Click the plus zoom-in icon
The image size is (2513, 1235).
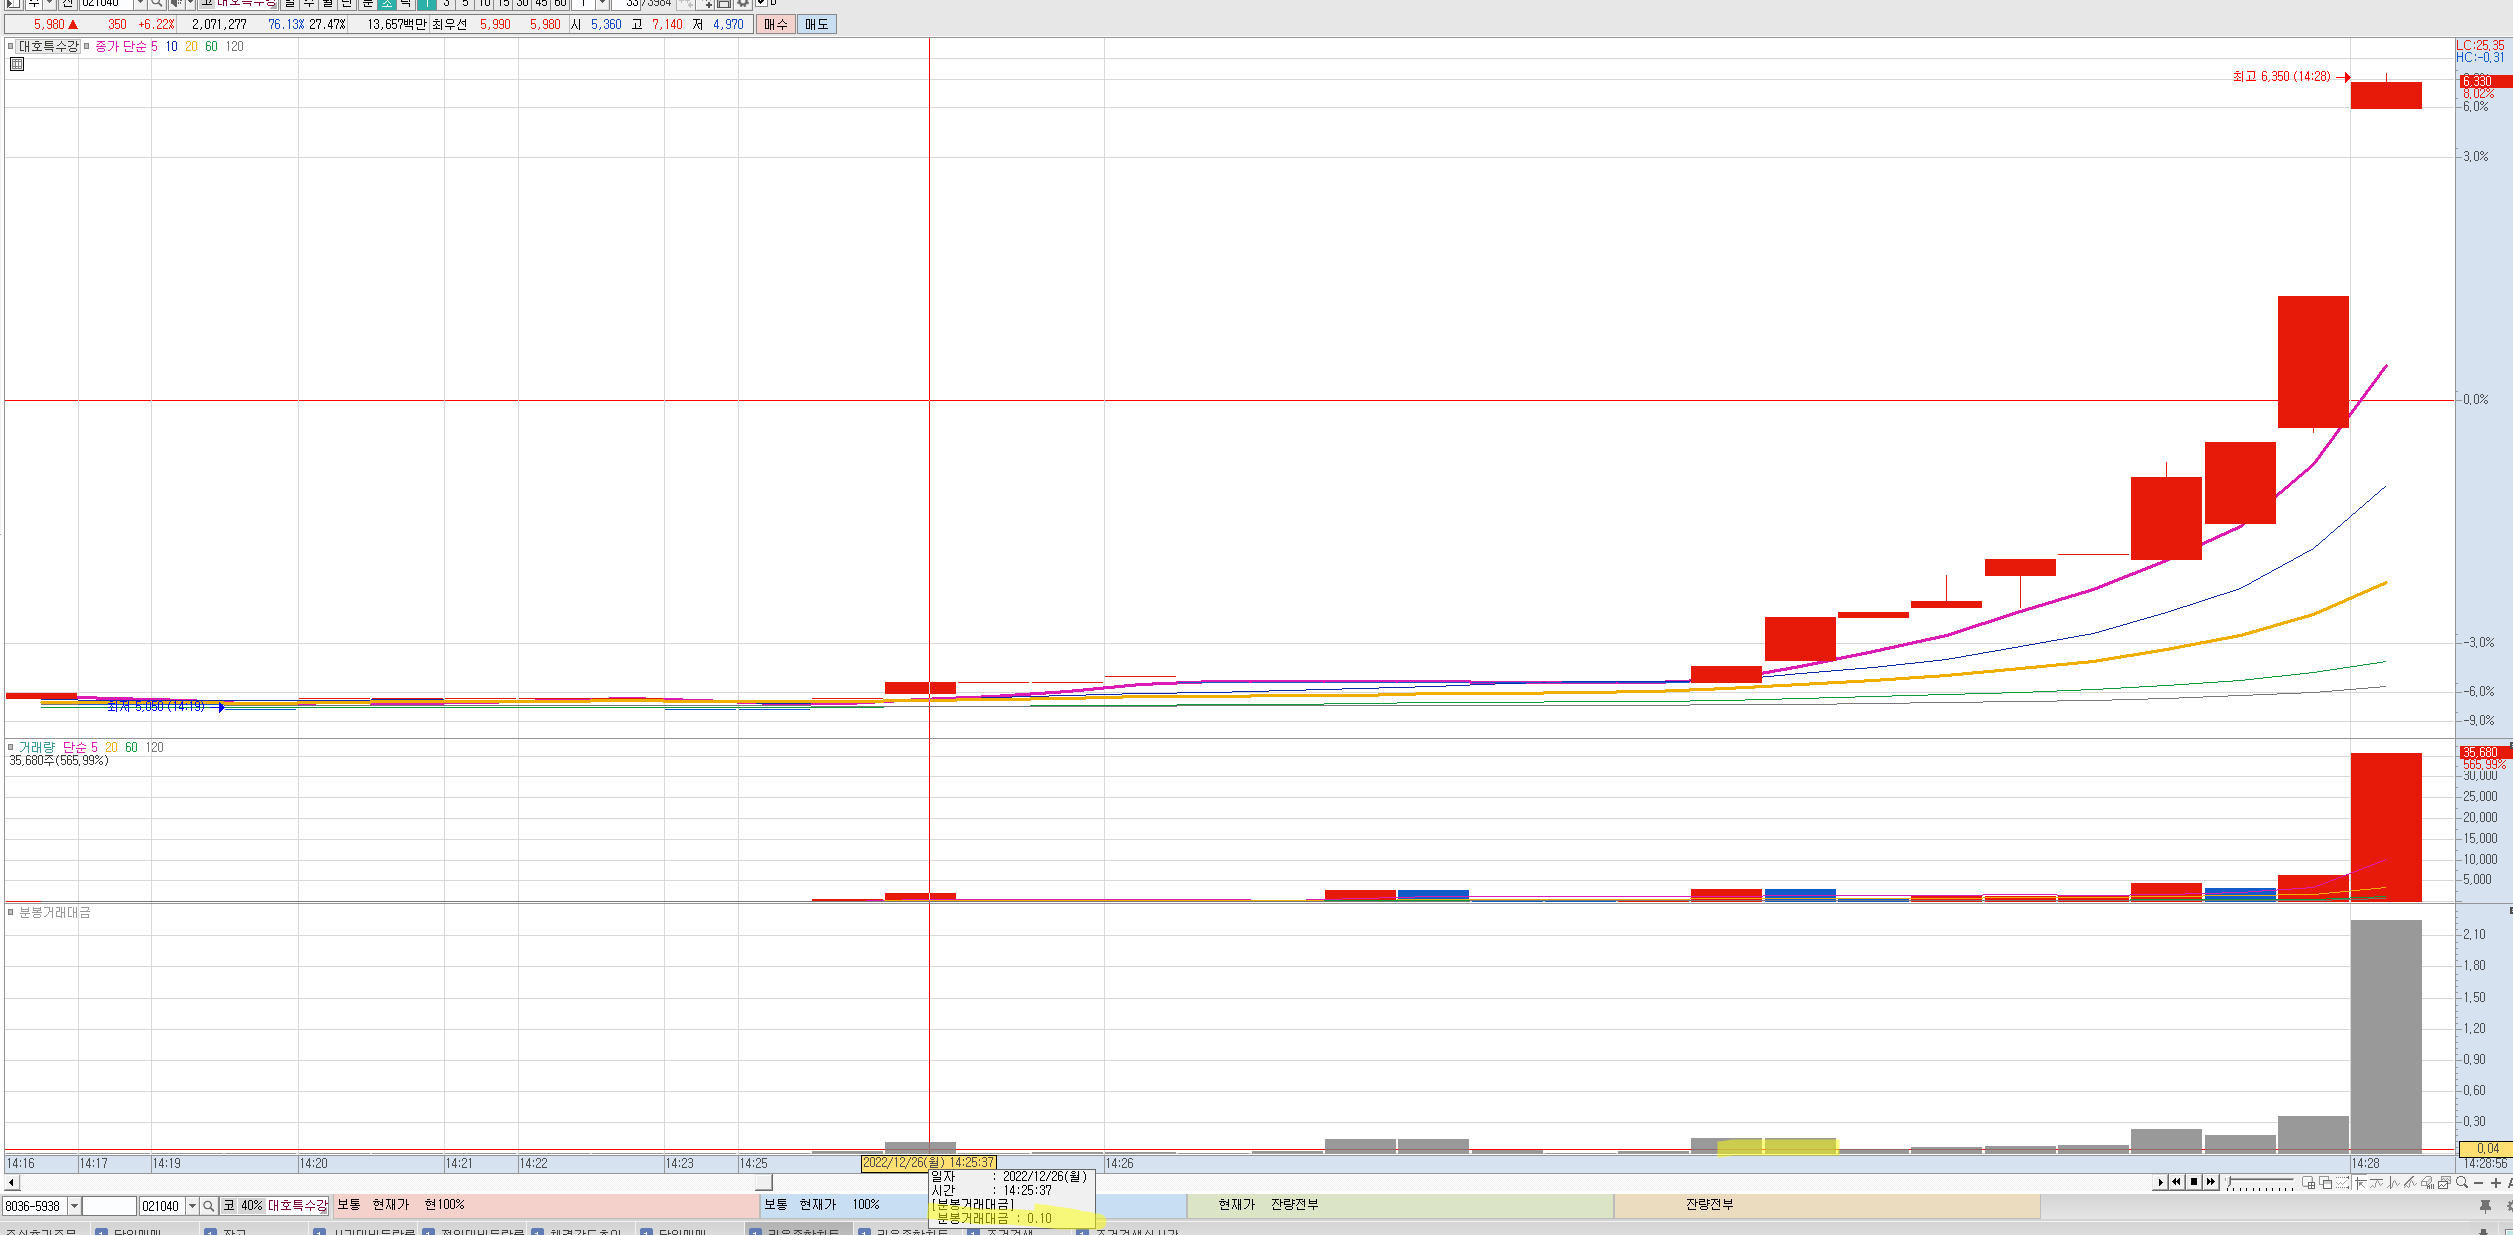point(2496,1183)
